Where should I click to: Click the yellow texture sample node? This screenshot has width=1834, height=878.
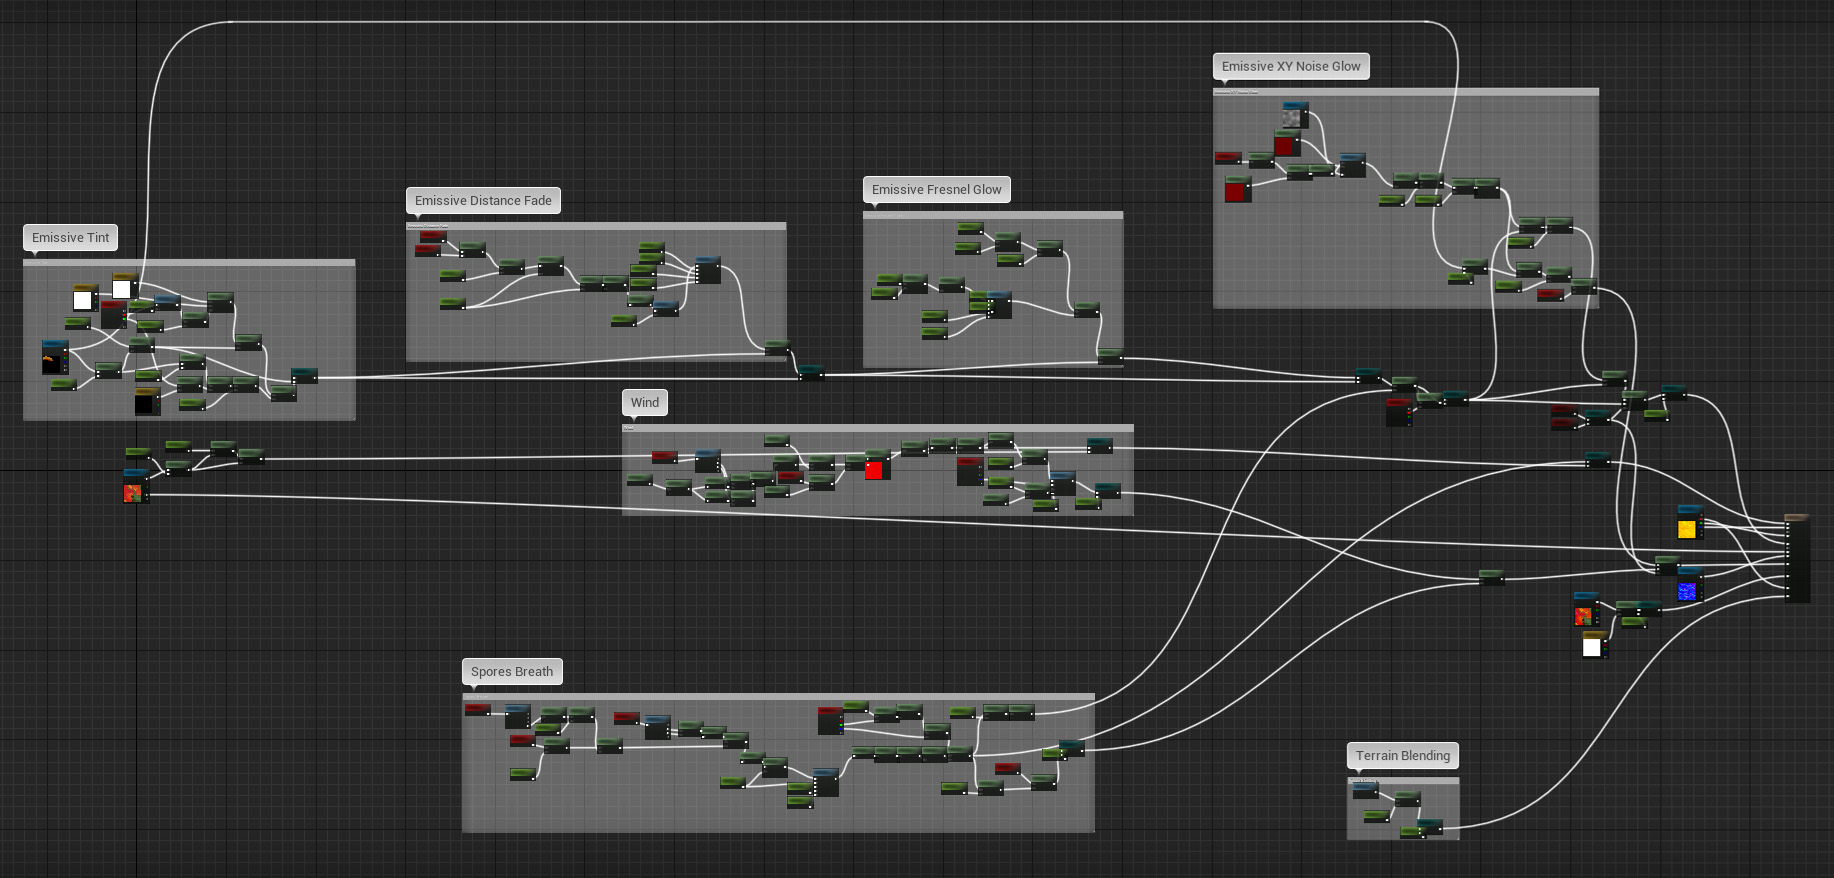click(x=1688, y=526)
